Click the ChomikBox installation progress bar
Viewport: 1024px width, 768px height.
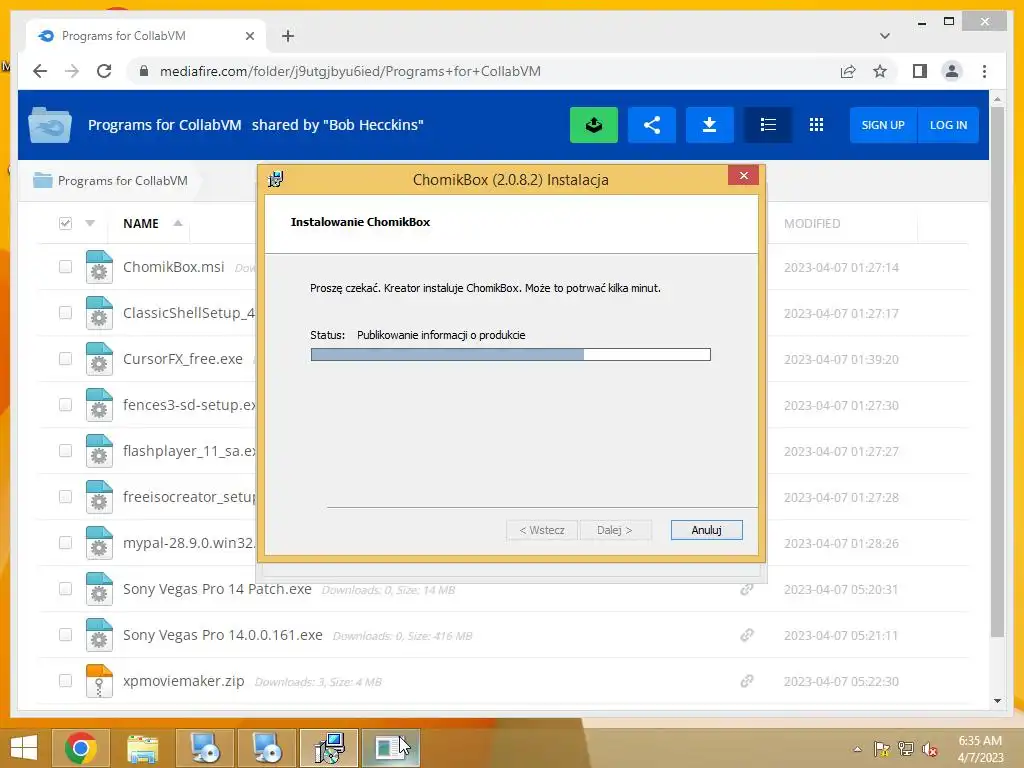click(x=511, y=355)
